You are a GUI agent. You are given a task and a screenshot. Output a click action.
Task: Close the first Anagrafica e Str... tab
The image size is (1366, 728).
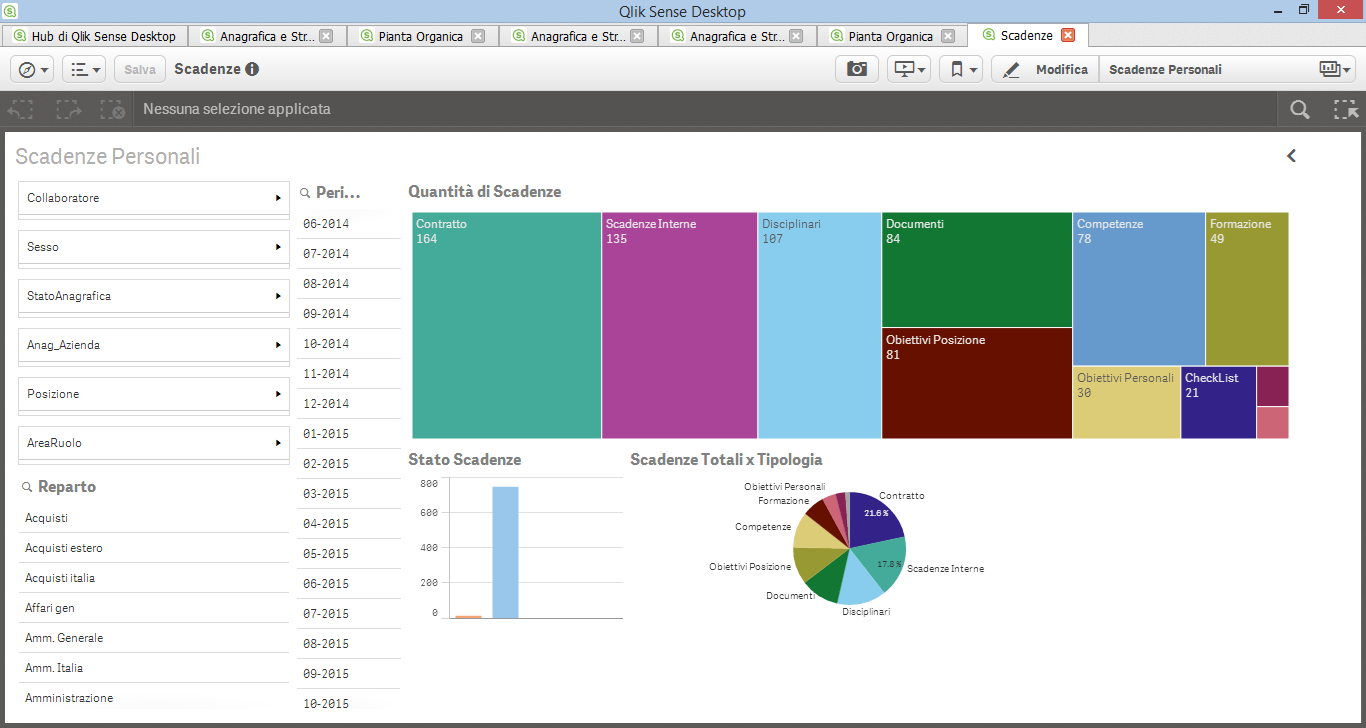tap(326, 36)
